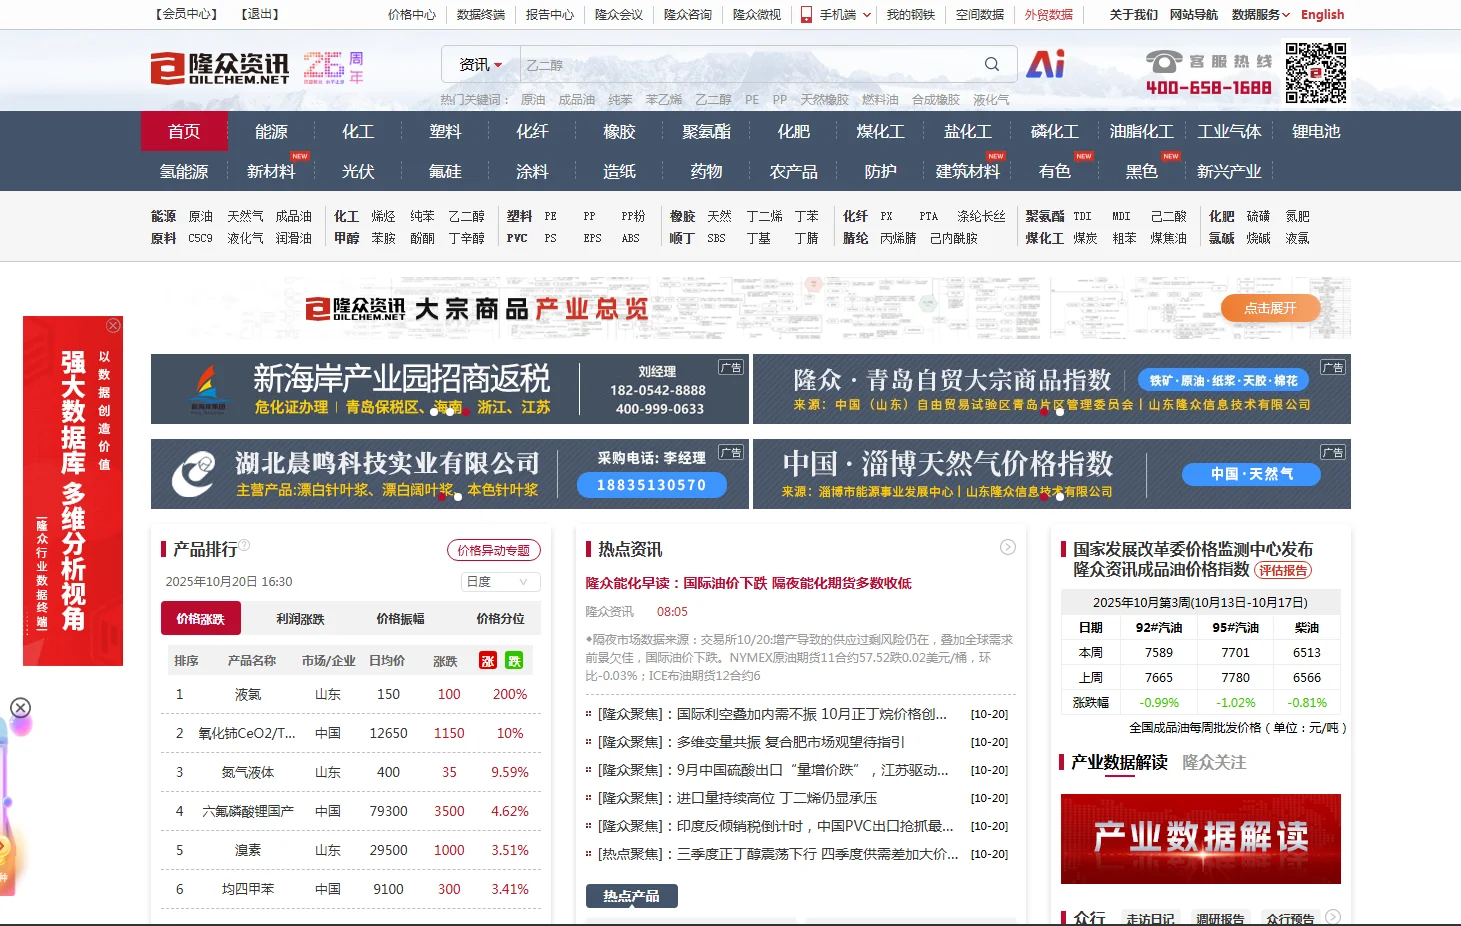Open the 化纤 navigation menu
The image size is (1461, 926).
[x=532, y=131]
